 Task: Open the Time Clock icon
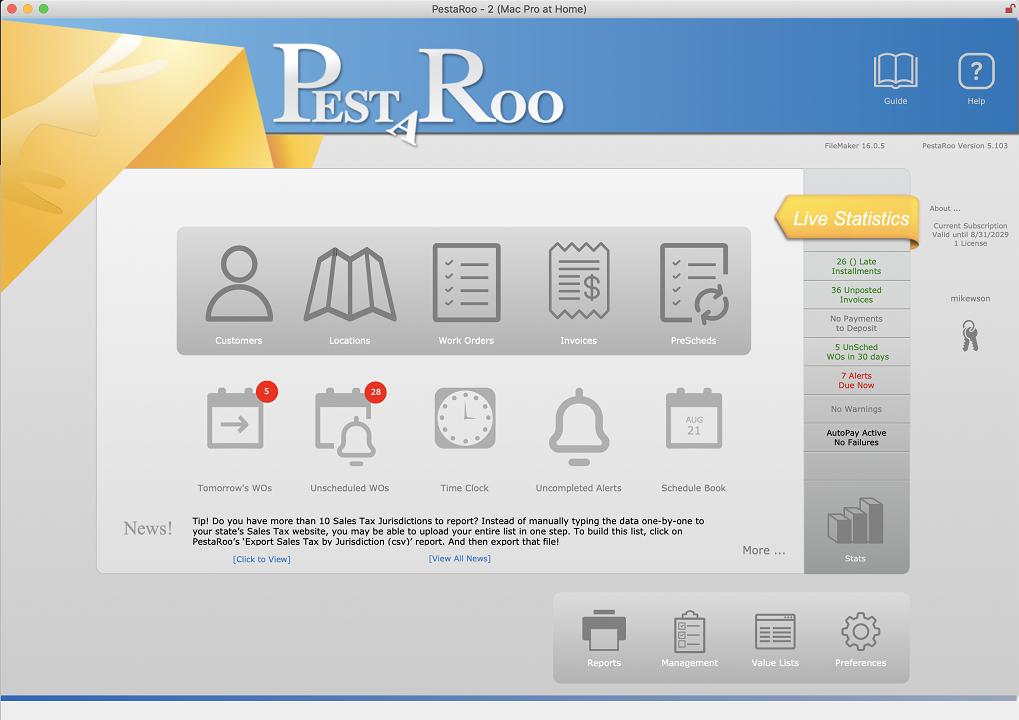[465, 418]
